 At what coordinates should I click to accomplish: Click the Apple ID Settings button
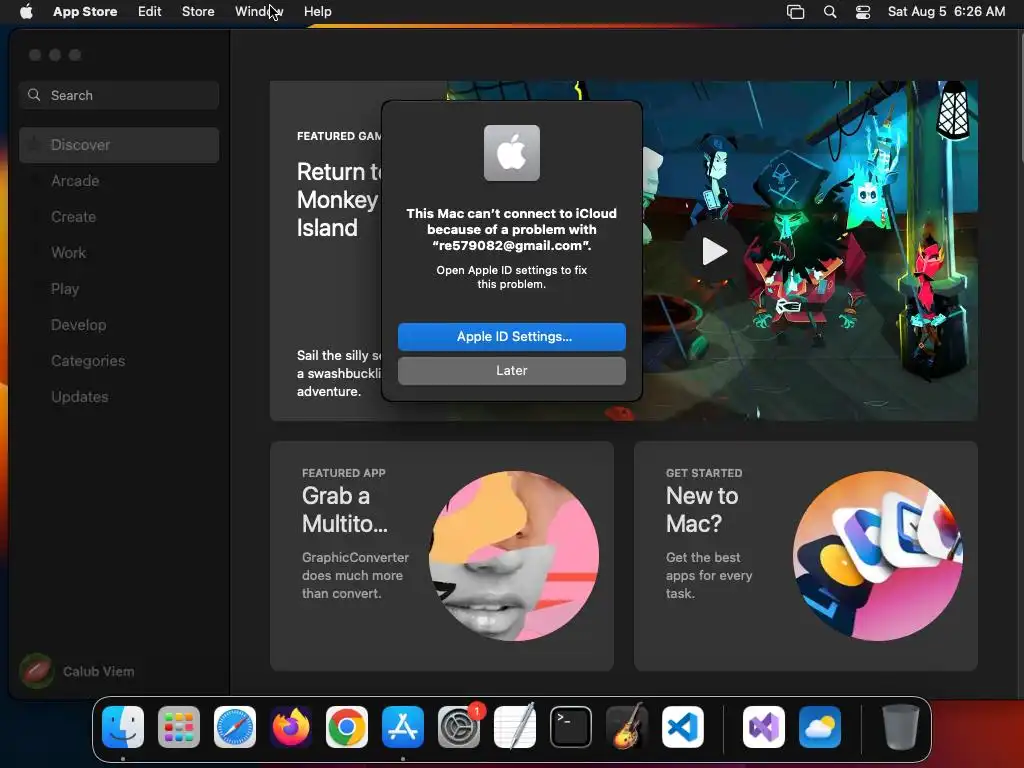tap(511, 336)
